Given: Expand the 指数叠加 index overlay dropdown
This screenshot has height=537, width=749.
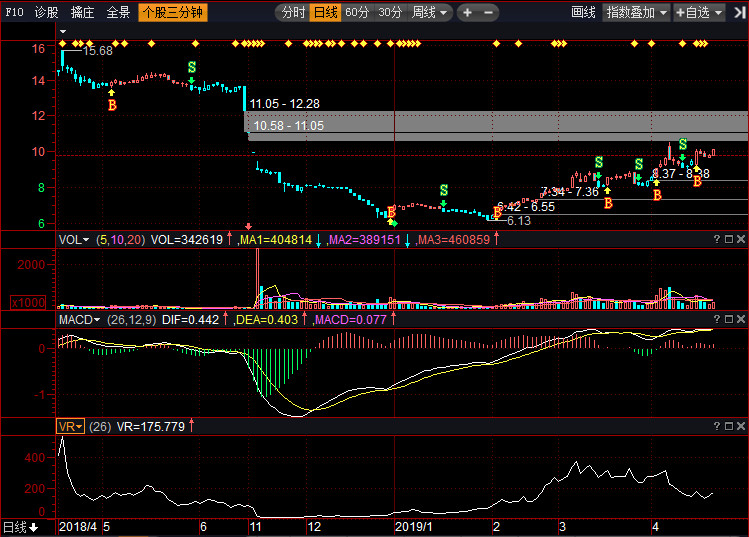Looking at the screenshot, I should 637,13.
